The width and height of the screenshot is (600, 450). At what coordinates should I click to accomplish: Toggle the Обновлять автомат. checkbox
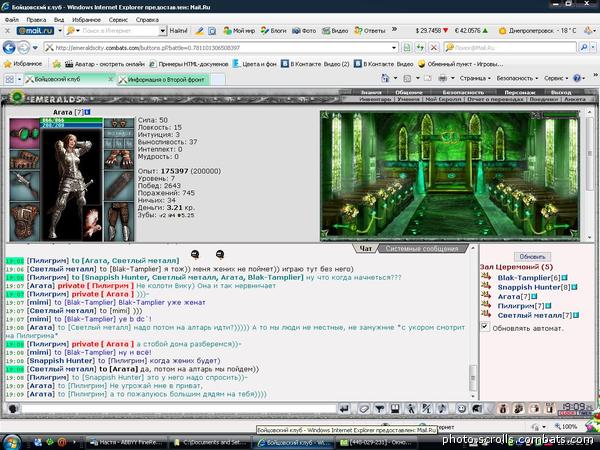tap(485, 327)
